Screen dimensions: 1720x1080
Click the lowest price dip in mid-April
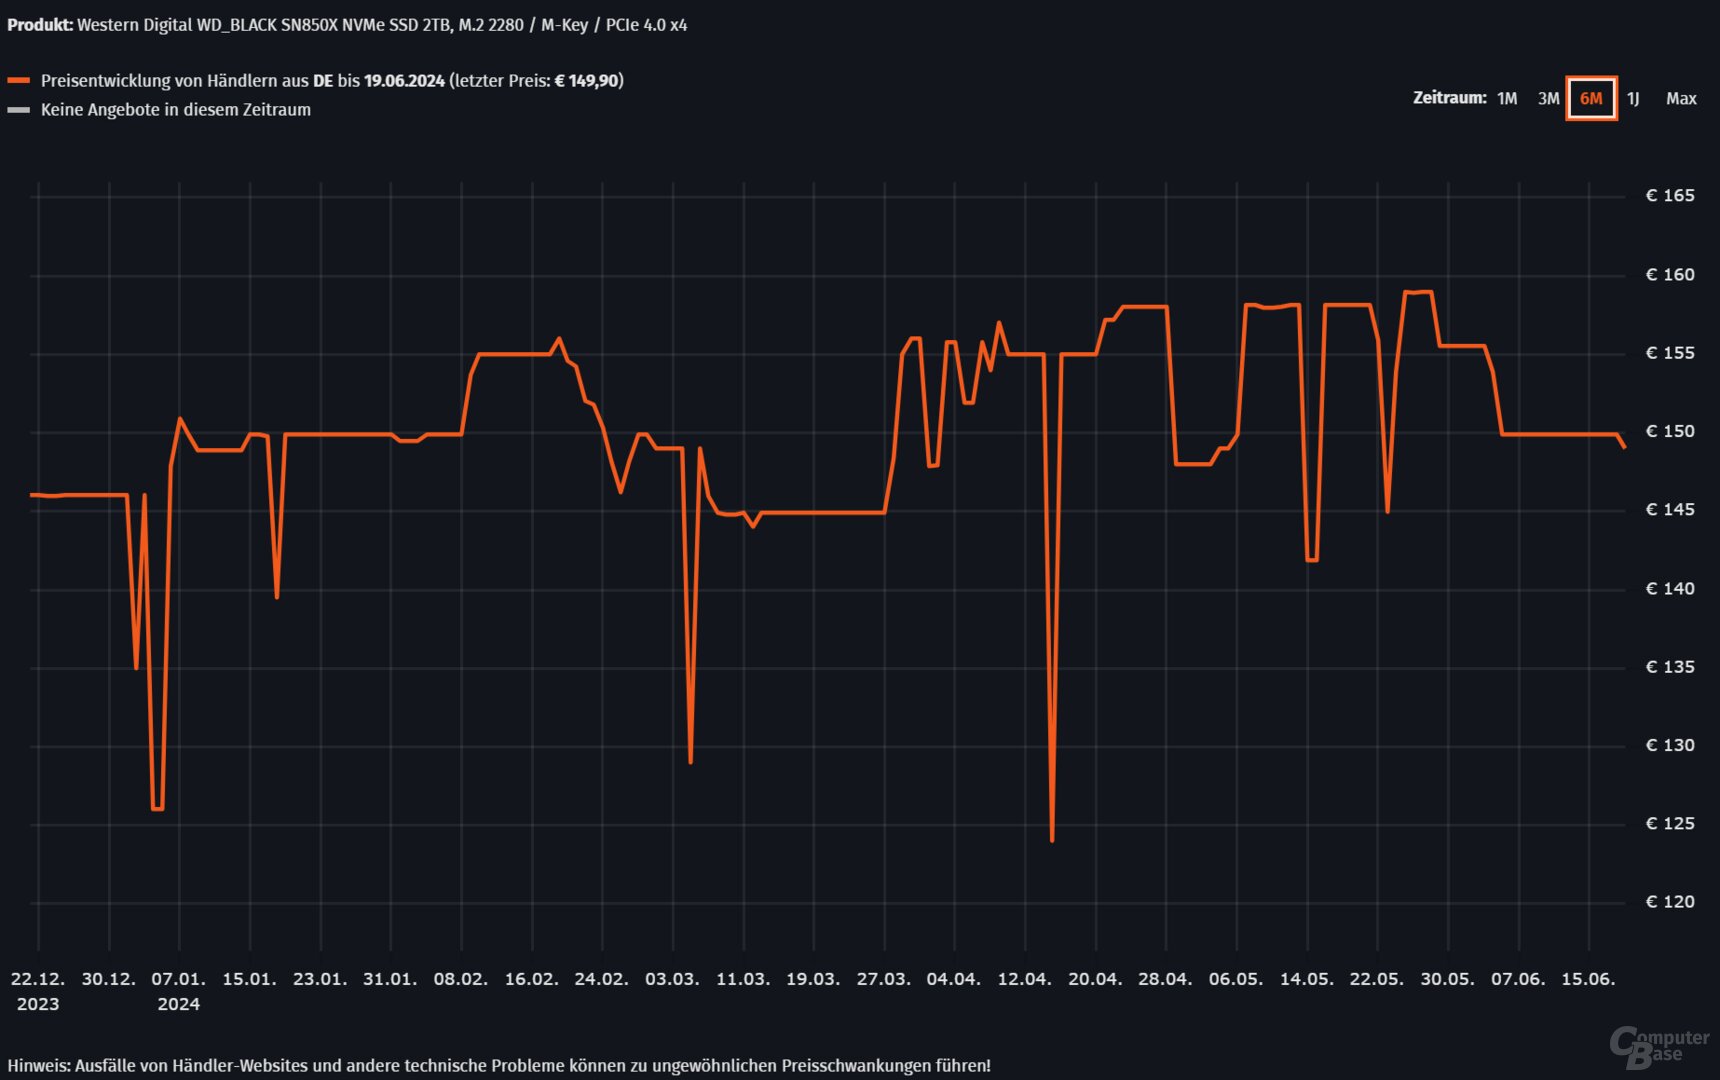tap(1052, 839)
